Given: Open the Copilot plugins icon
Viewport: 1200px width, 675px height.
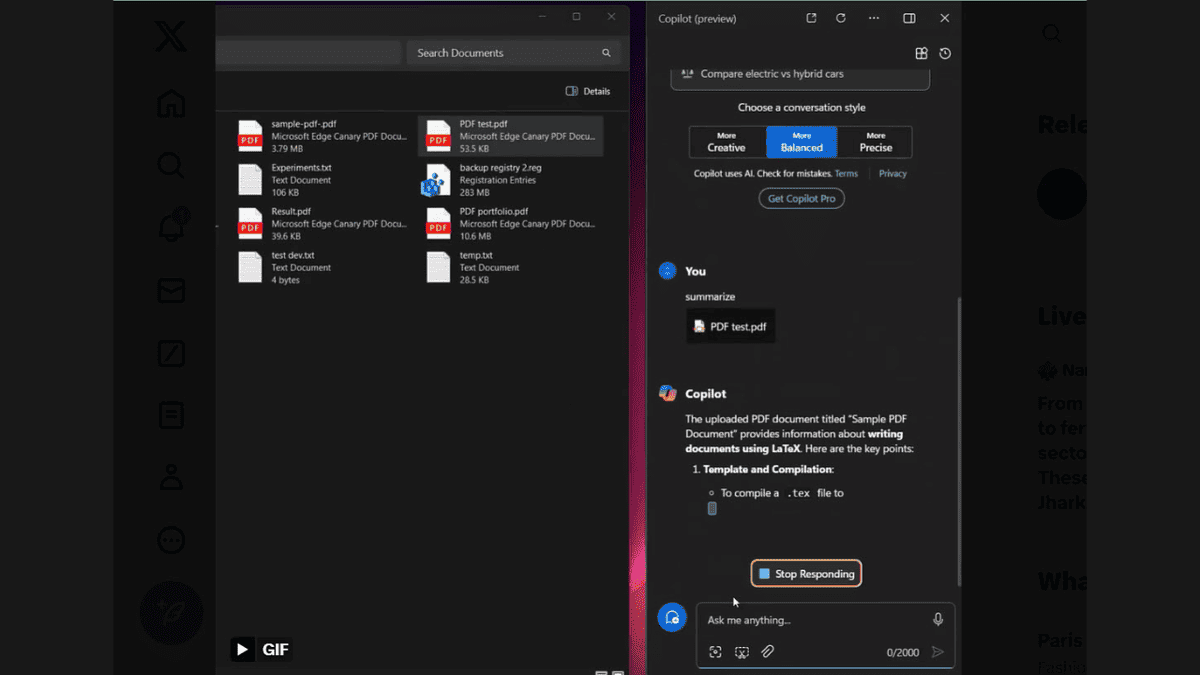Looking at the screenshot, I should pyautogui.click(x=922, y=53).
